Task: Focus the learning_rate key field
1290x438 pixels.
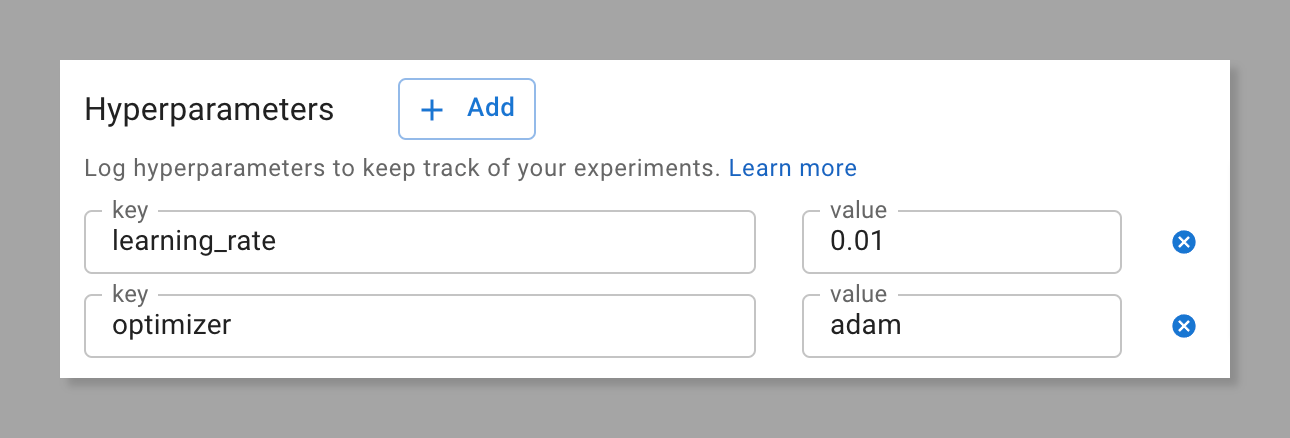Action: (x=419, y=242)
